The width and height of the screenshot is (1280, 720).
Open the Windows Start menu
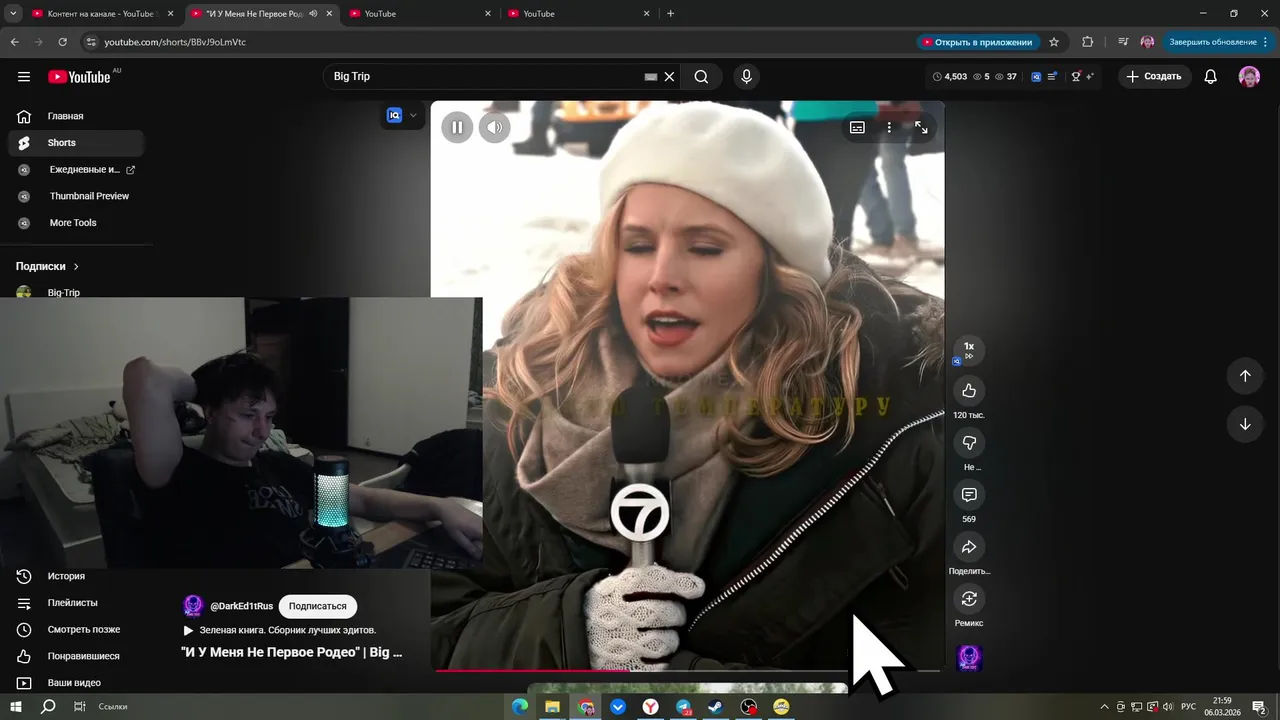16,707
